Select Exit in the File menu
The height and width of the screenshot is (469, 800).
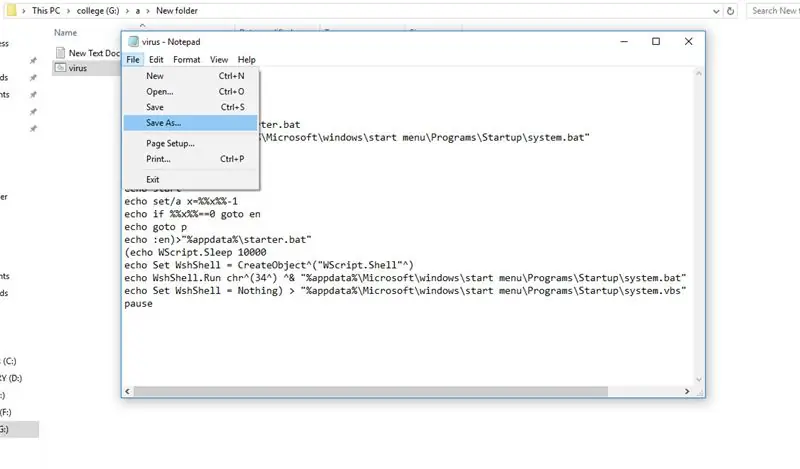[x=190, y=180]
